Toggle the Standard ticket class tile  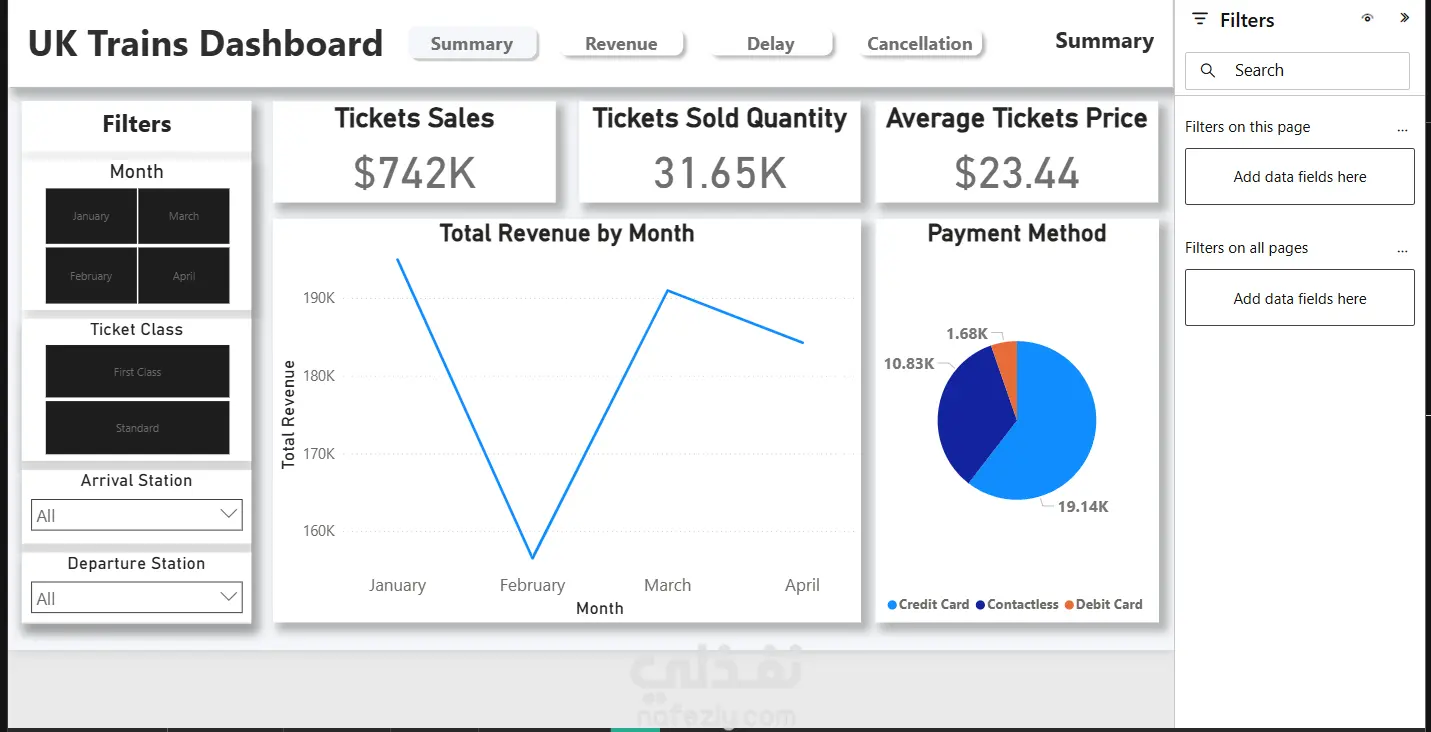[137, 428]
